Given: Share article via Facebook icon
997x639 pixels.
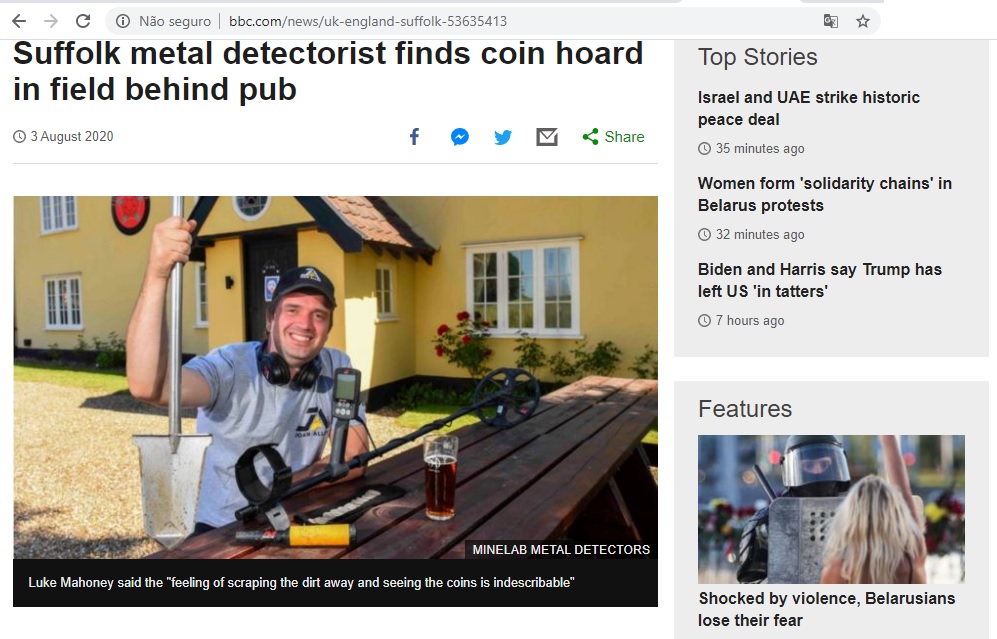Looking at the screenshot, I should [x=415, y=137].
